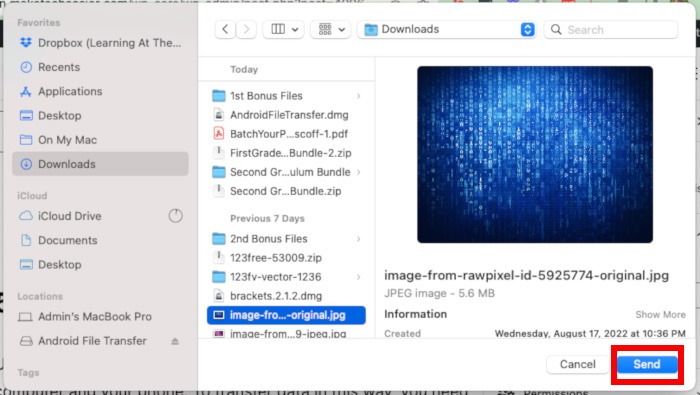This screenshot has width=700, height=395.
Task: Click the disk image icon of brackets.2.1.2.dmg
Action: click(x=218, y=295)
